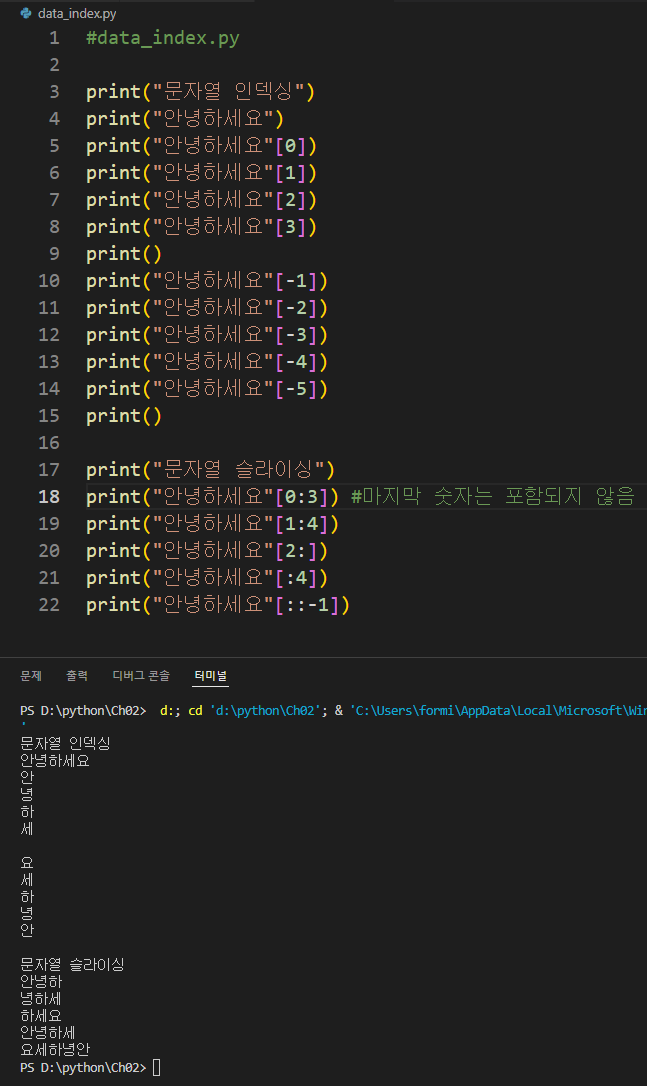Click terminal output line 안녕하
Image resolution: width=647 pixels, height=1086 pixels.
click(x=41, y=981)
